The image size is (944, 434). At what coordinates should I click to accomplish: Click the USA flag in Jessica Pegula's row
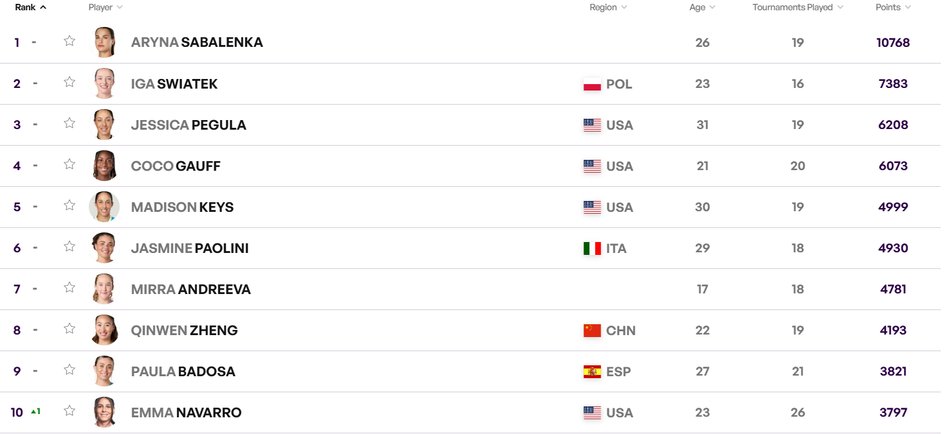592,125
